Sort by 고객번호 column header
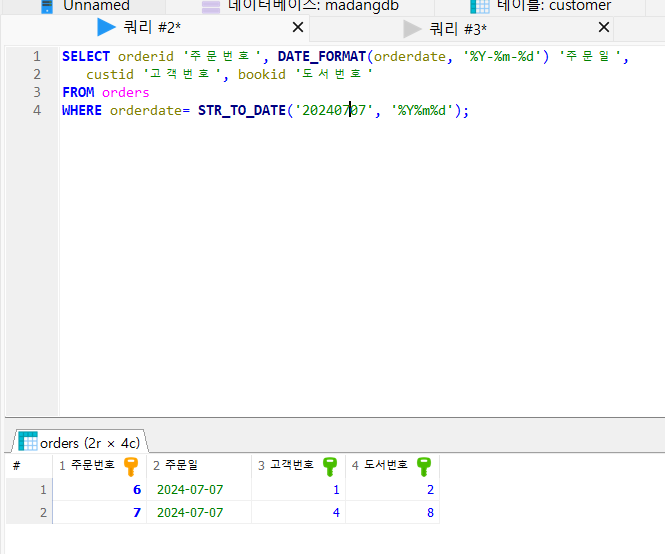Image resolution: width=665 pixels, height=554 pixels. tap(298, 465)
